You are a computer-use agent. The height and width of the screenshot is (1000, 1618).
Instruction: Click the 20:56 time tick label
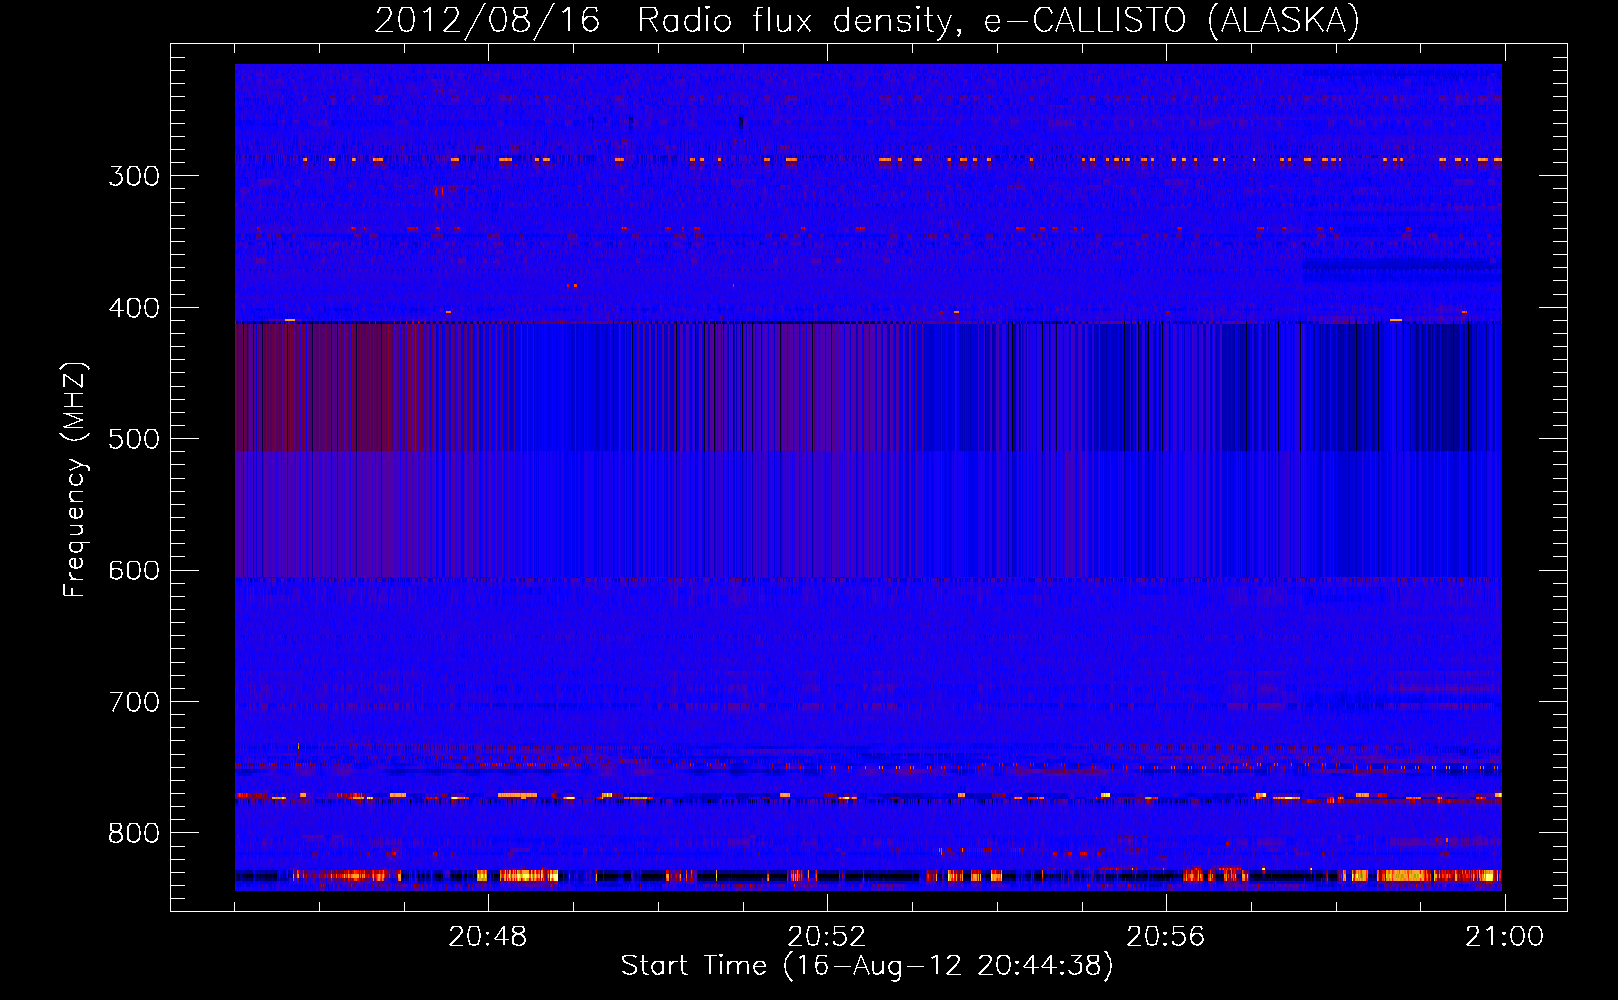click(1166, 937)
